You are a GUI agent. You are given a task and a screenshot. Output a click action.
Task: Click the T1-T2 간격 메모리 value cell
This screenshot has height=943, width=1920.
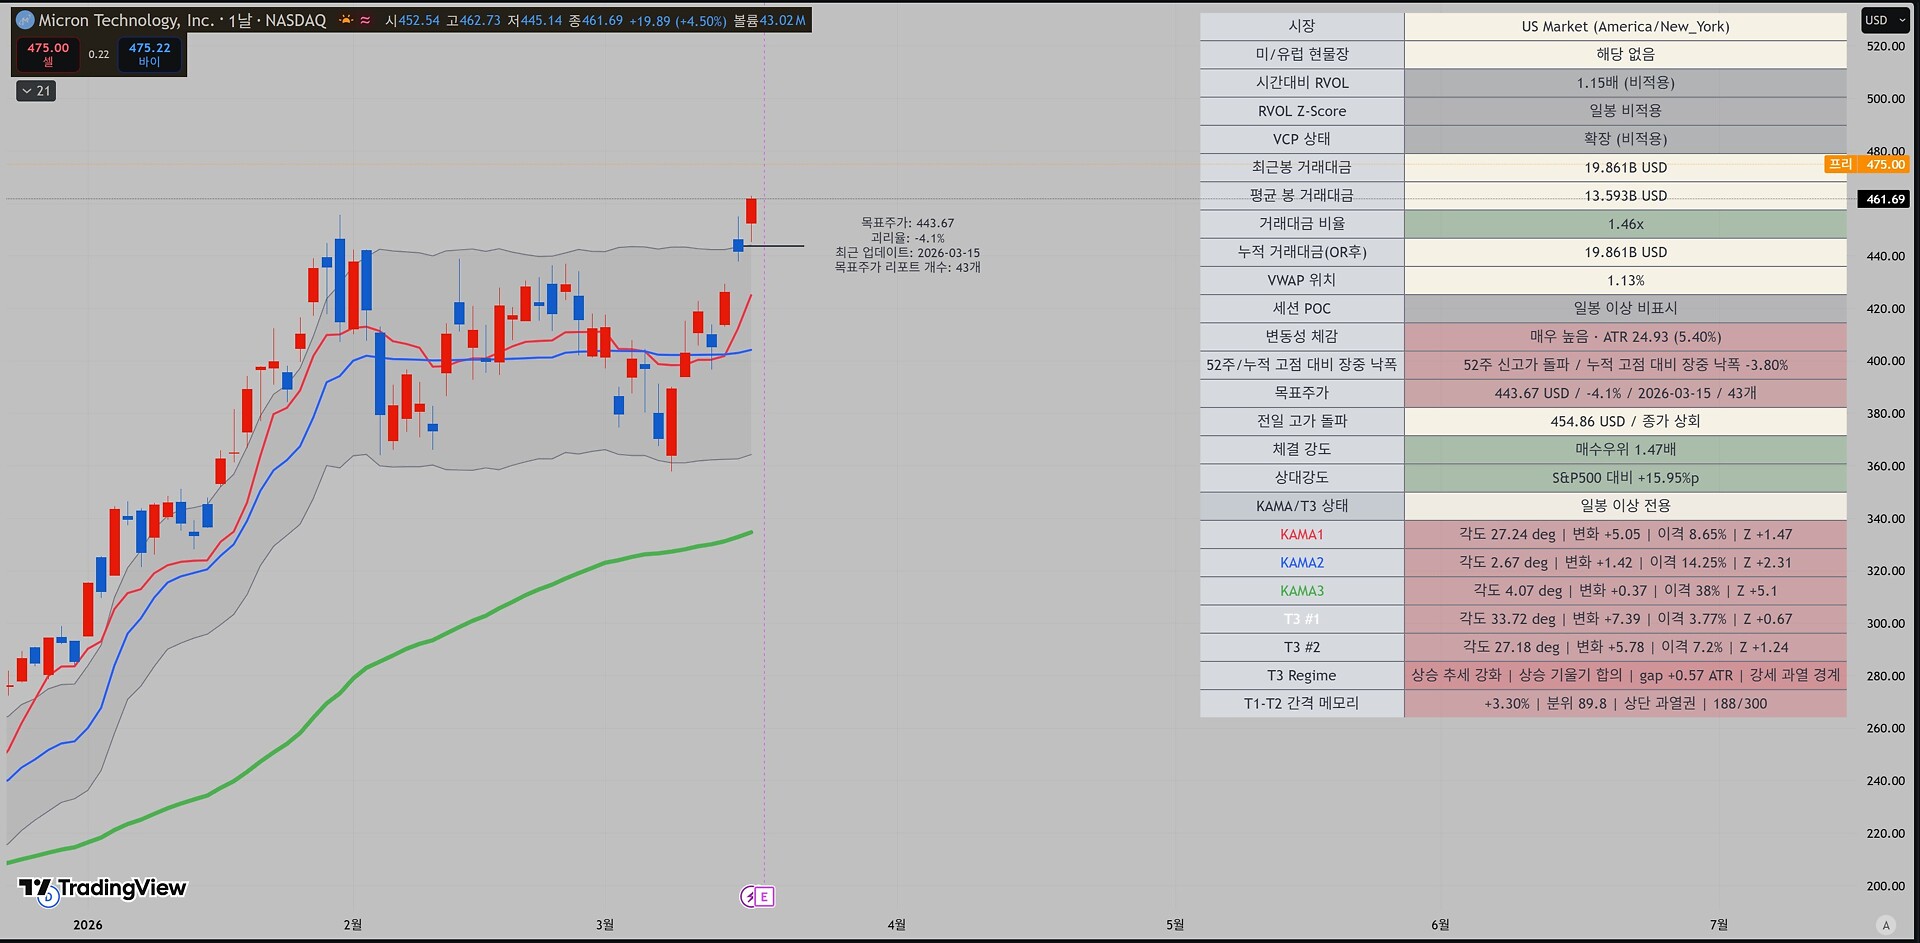tap(1625, 704)
